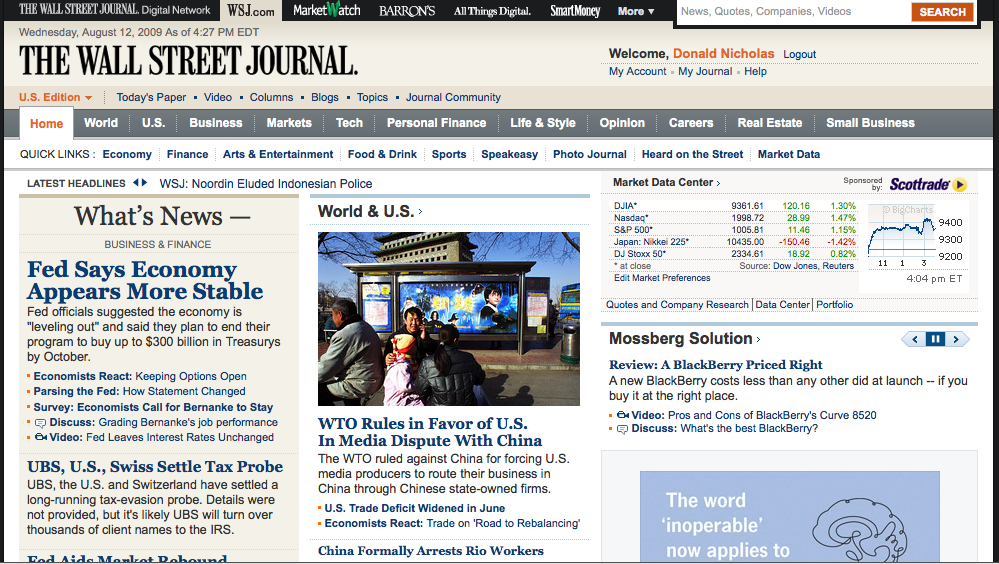Click Edit Market Preferences
999x564 pixels.
coord(662,278)
